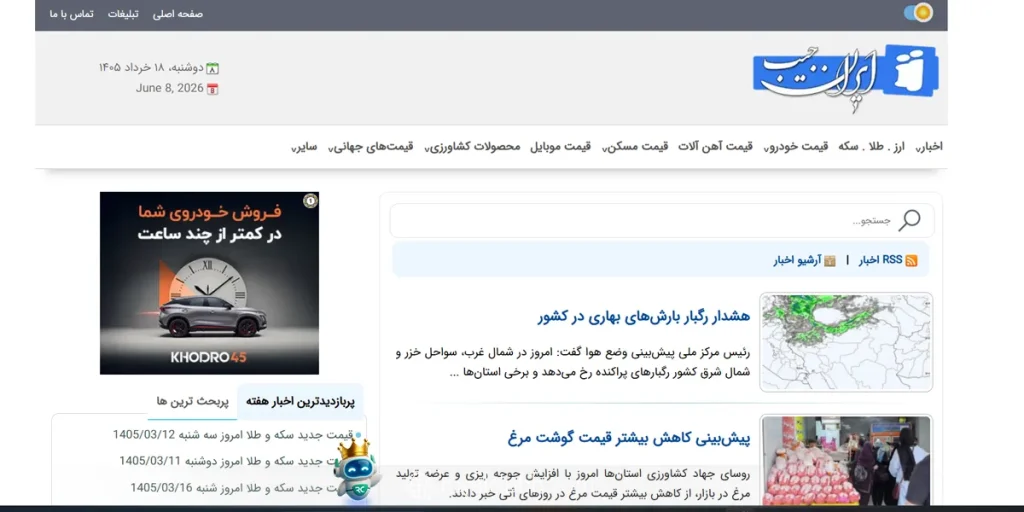Expand the قیمت مسکن housing menu
1024x512 pixels.
pos(635,146)
